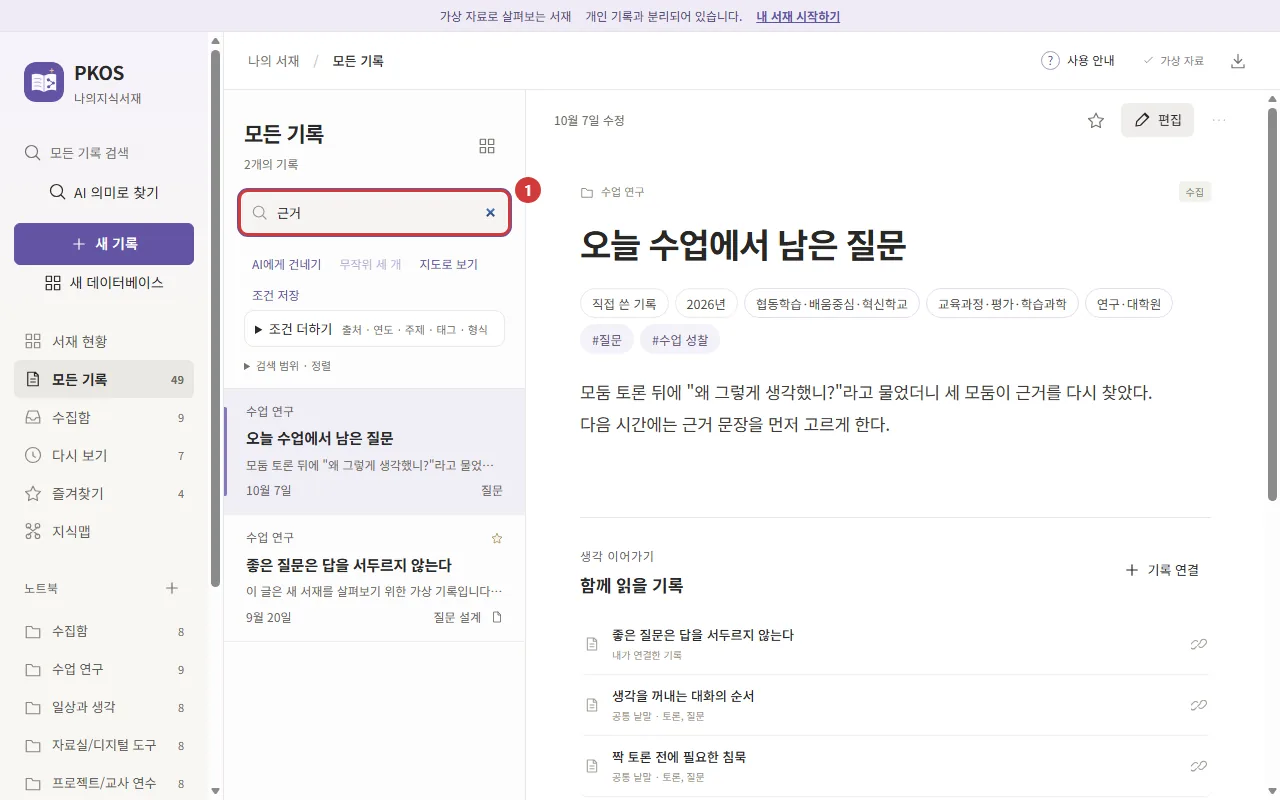Expand 조건 더하기 filter section
Image resolution: width=1280 pixels, height=800 pixels.
[x=374, y=329]
